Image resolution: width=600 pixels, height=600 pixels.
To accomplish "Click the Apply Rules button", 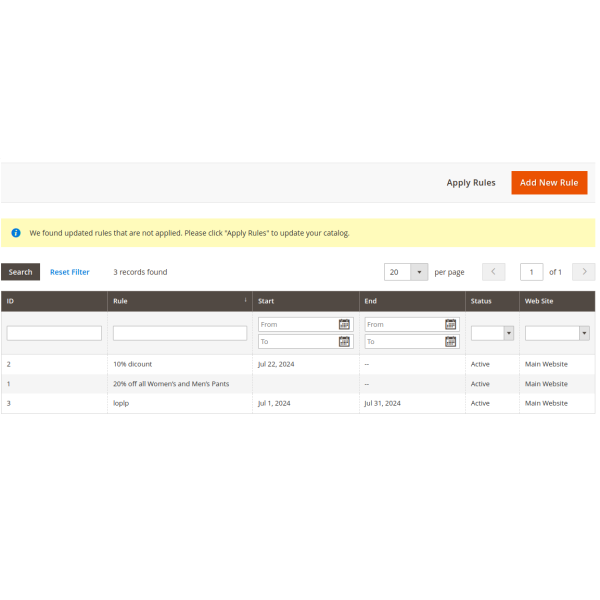I will pos(471,183).
